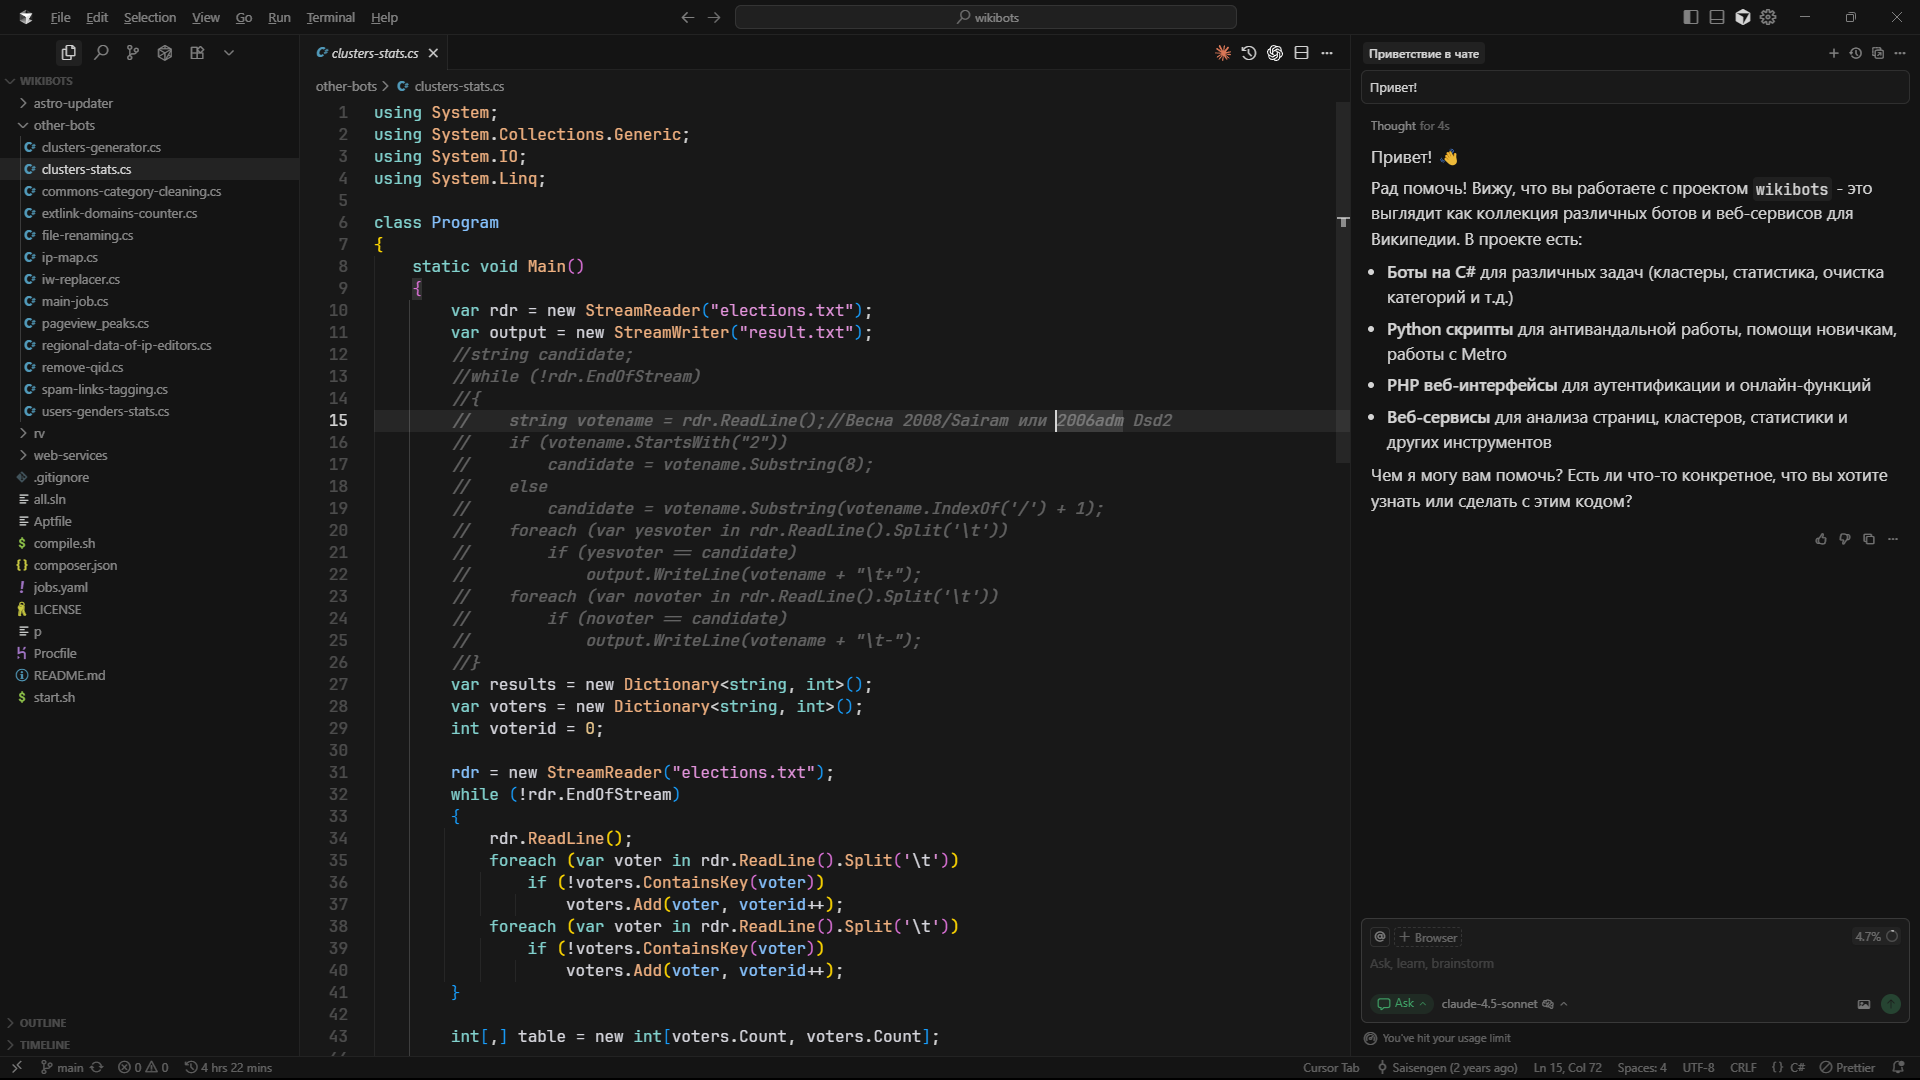Open a new chat with the plus icon
This screenshot has height=1080, width=1920.
[1834, 53]
